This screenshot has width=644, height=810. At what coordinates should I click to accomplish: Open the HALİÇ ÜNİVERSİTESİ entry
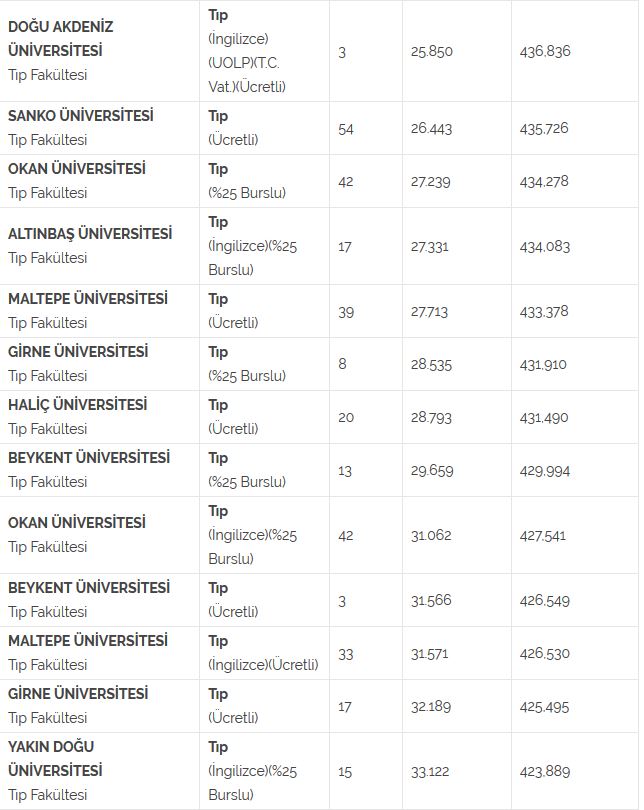pos(77,405)
